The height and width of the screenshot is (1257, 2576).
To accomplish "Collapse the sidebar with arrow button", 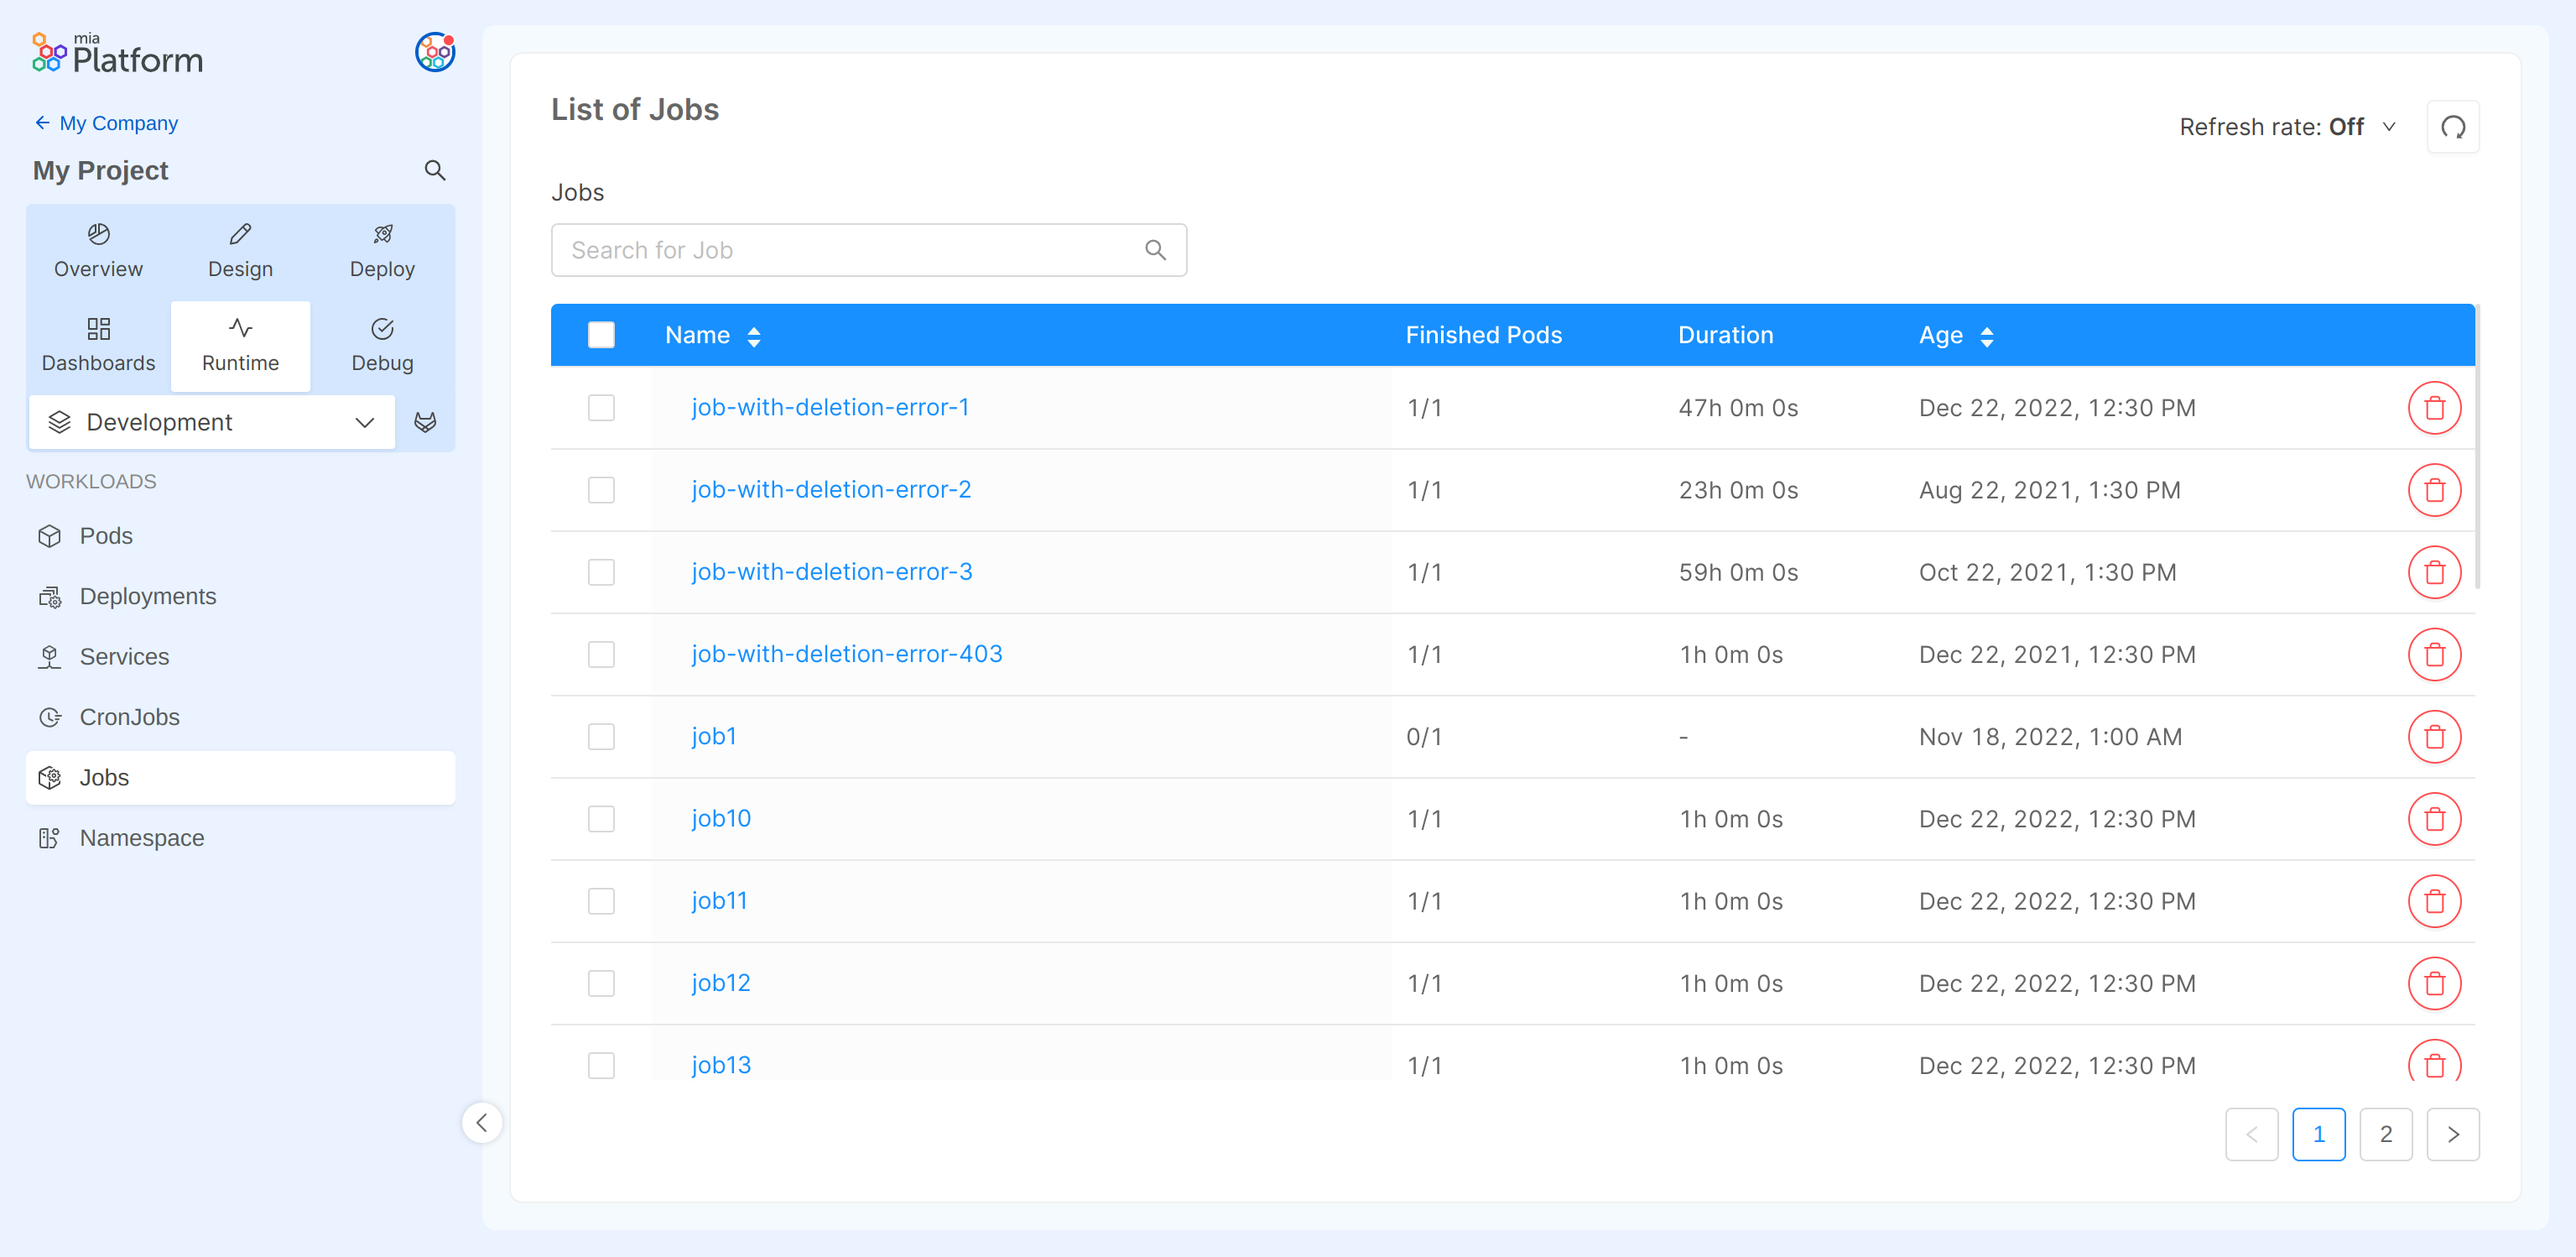I will point(482,1122).
